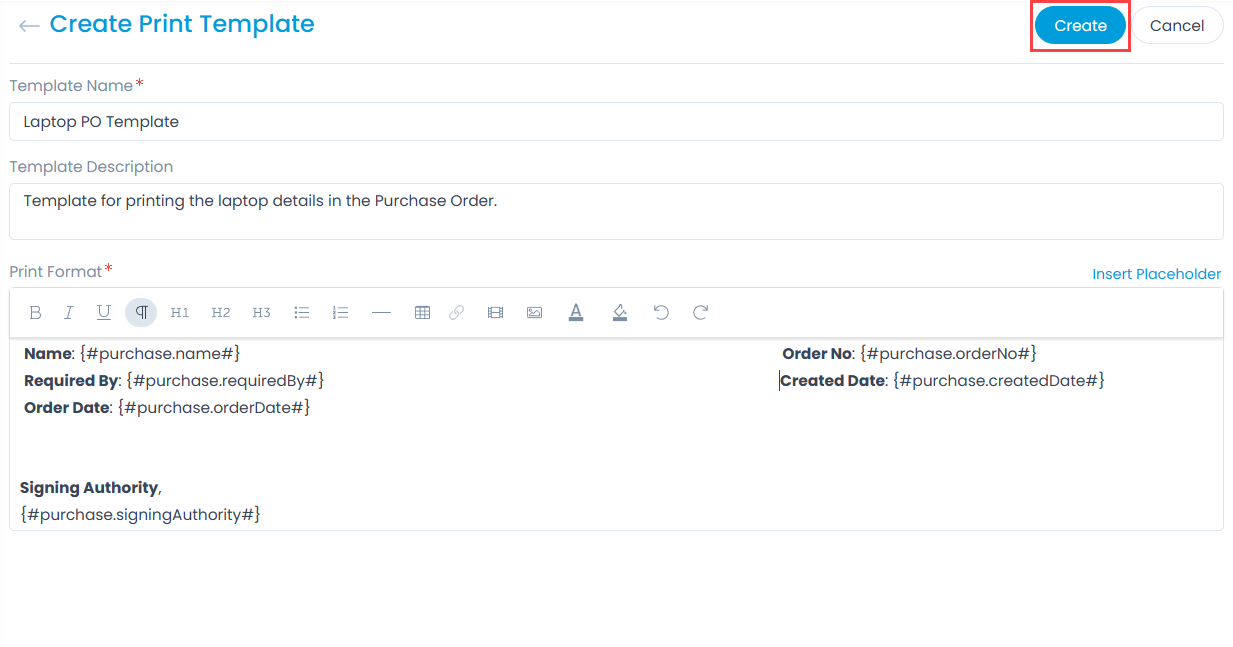Toggle underline formatting
This screenshot has width=1233, height=647.
click(x=104, y=313)
